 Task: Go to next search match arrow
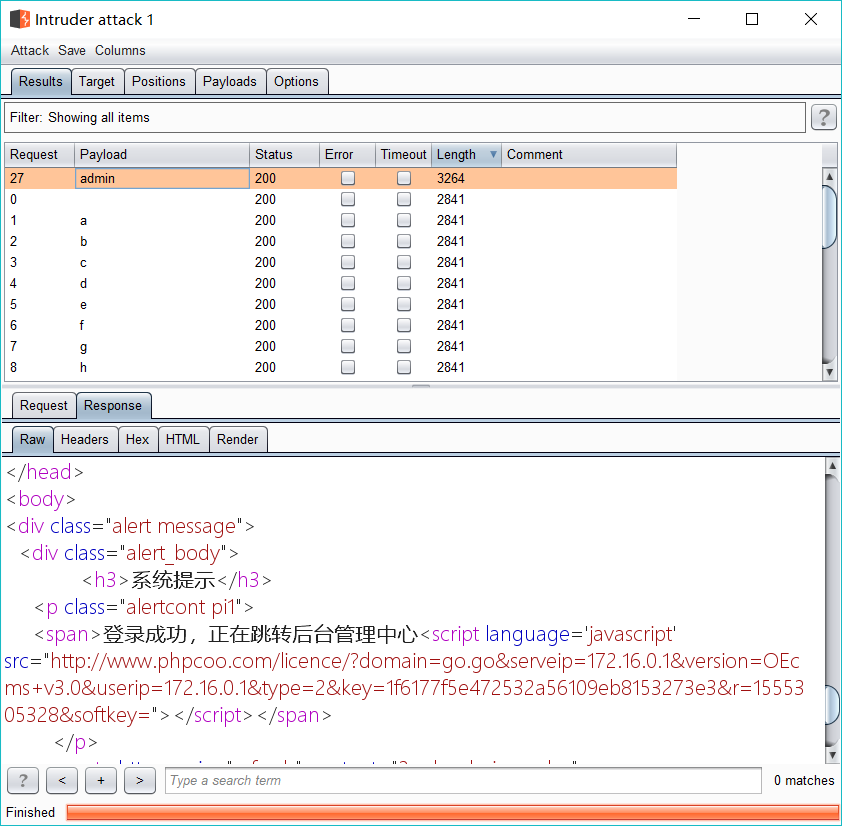click(140, 780)
